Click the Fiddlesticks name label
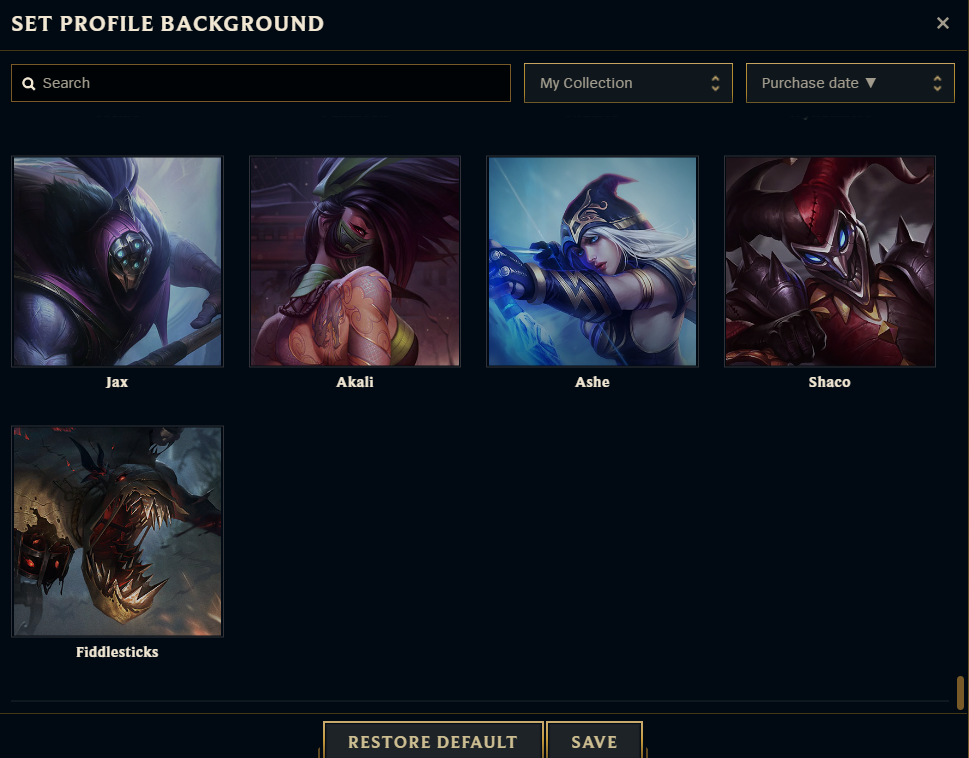Viewport: 969px width, 758px height. pos(117,652)
